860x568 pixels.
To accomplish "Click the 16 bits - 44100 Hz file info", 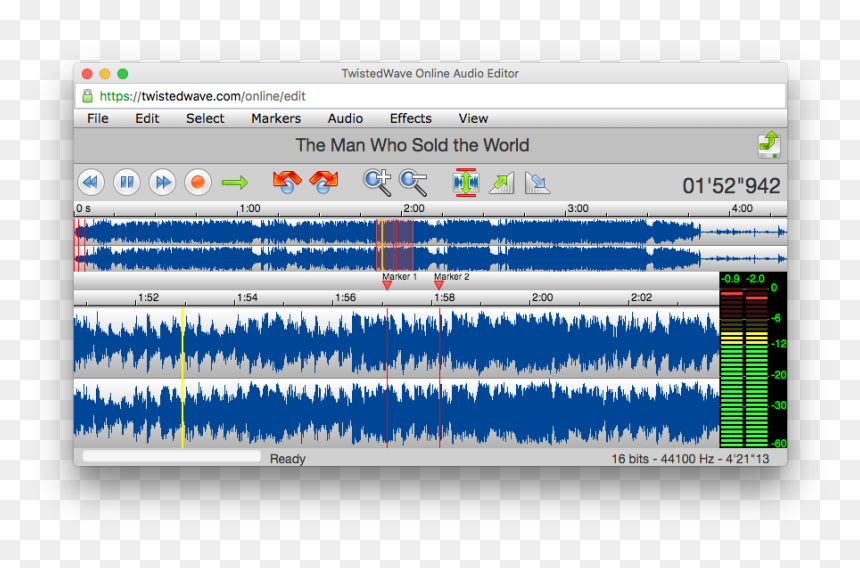I will pos(690,459).
